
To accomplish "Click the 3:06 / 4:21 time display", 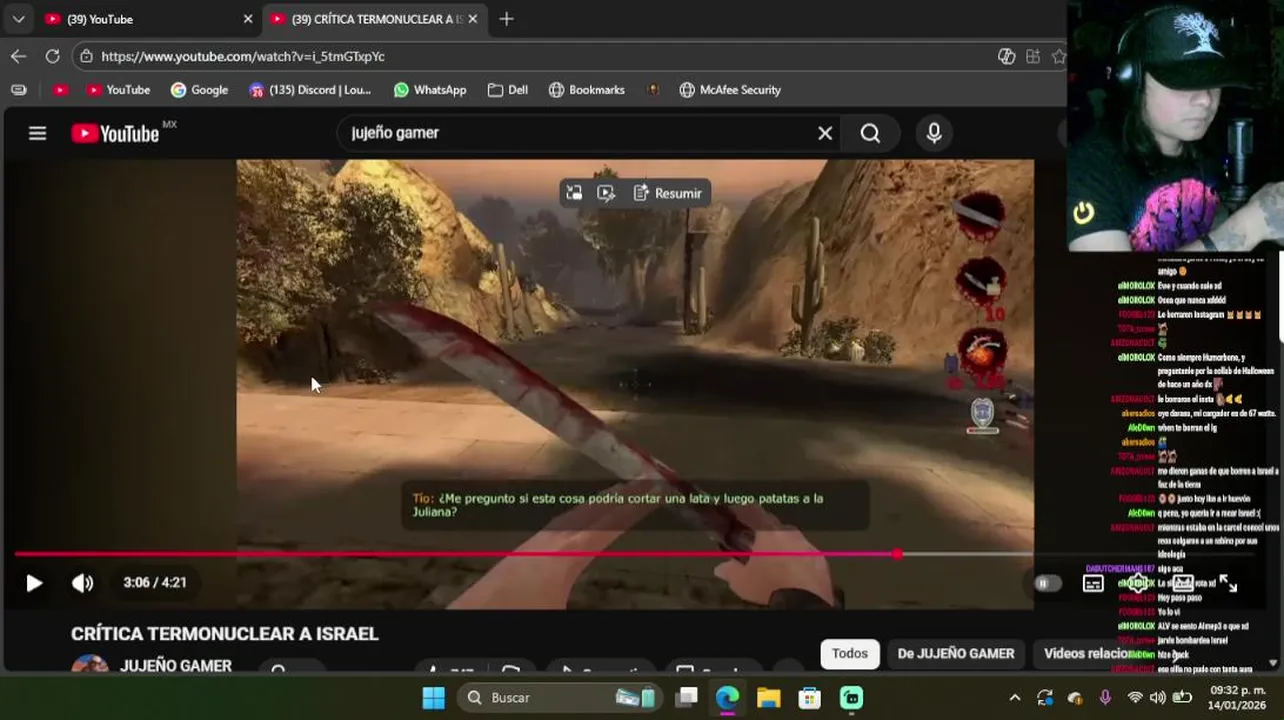I will click(155, 583).
